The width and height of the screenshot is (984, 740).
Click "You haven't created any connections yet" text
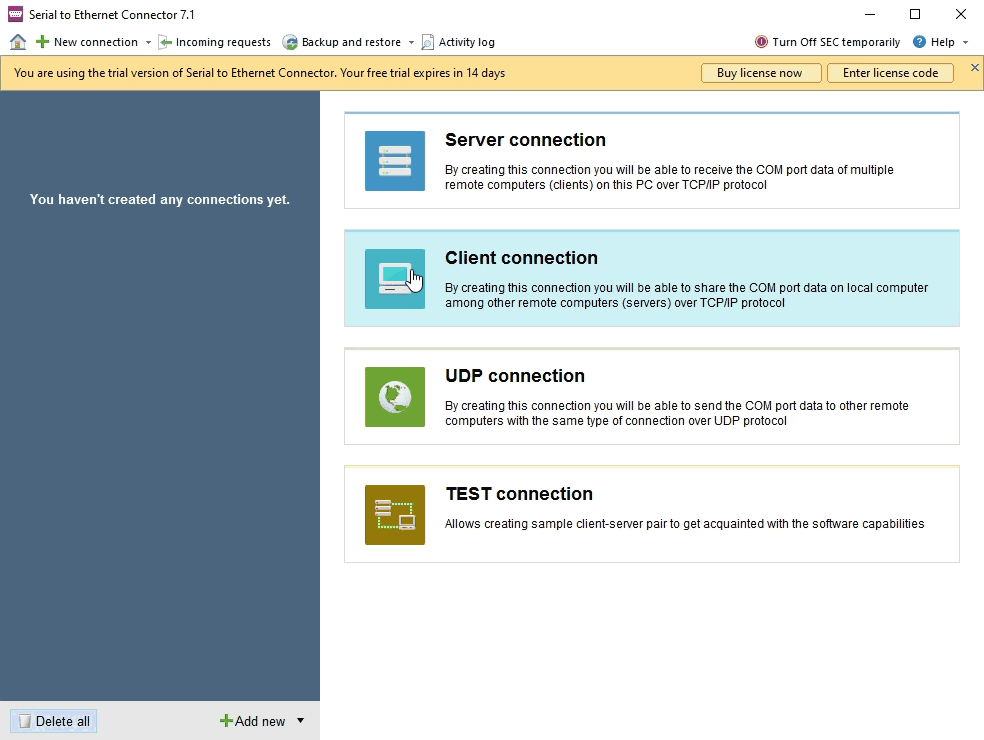click(159, 200)
